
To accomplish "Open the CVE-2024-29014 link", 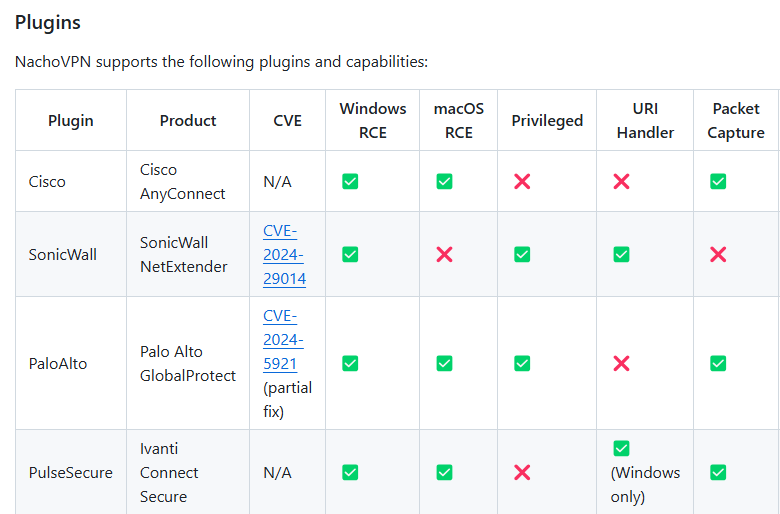I will coord(285,254).
